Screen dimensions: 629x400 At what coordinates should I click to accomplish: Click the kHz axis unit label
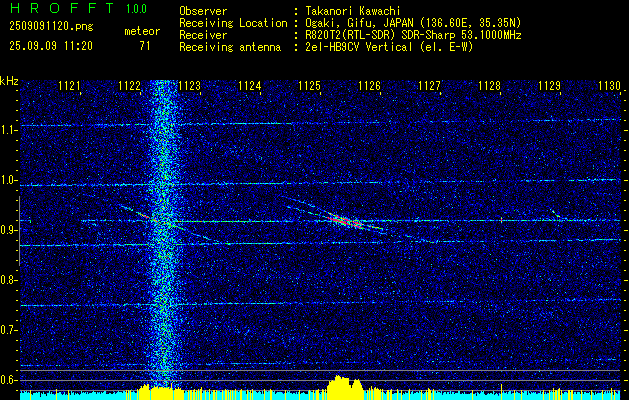pos(9,81)
